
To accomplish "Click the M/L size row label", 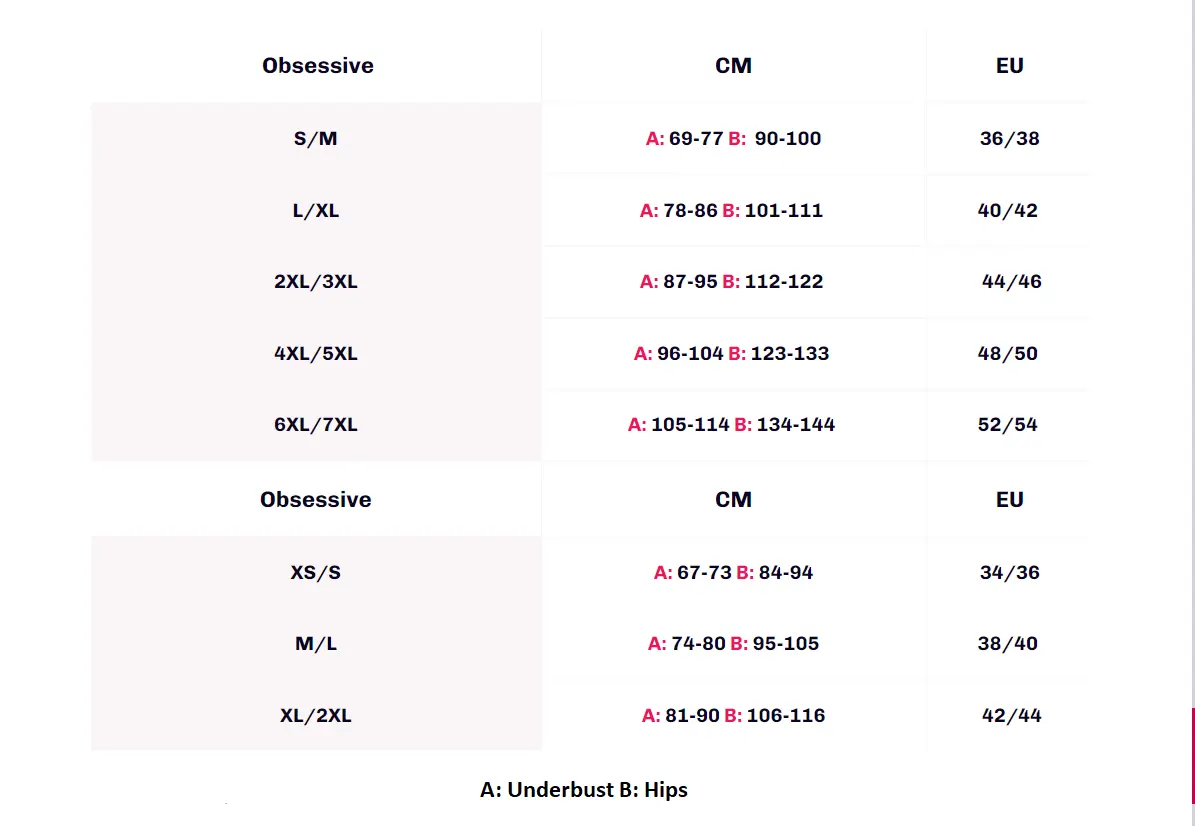I will [316, 644].
